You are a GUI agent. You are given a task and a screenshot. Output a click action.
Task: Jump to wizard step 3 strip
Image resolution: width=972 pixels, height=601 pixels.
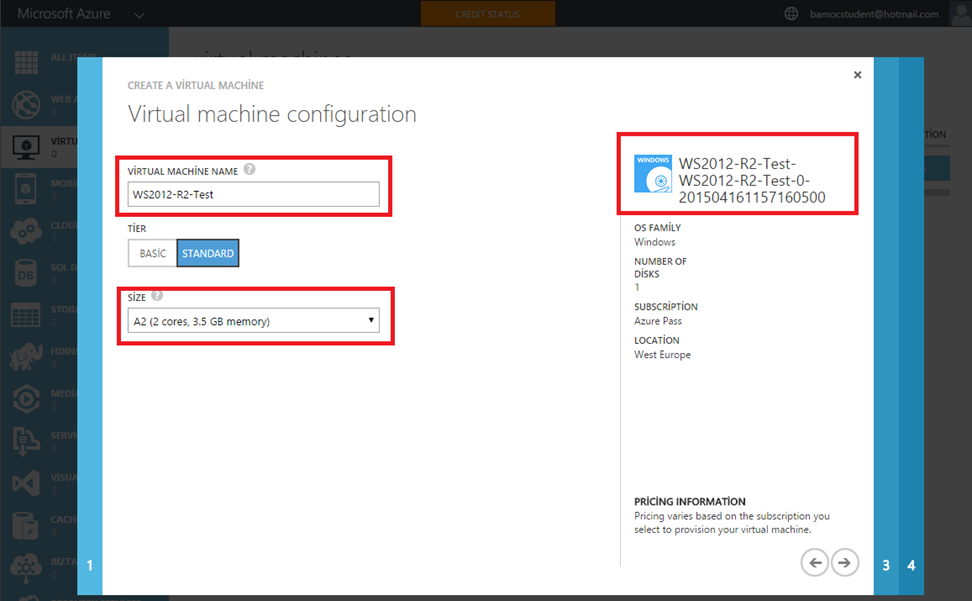click(x=886, y=326)
